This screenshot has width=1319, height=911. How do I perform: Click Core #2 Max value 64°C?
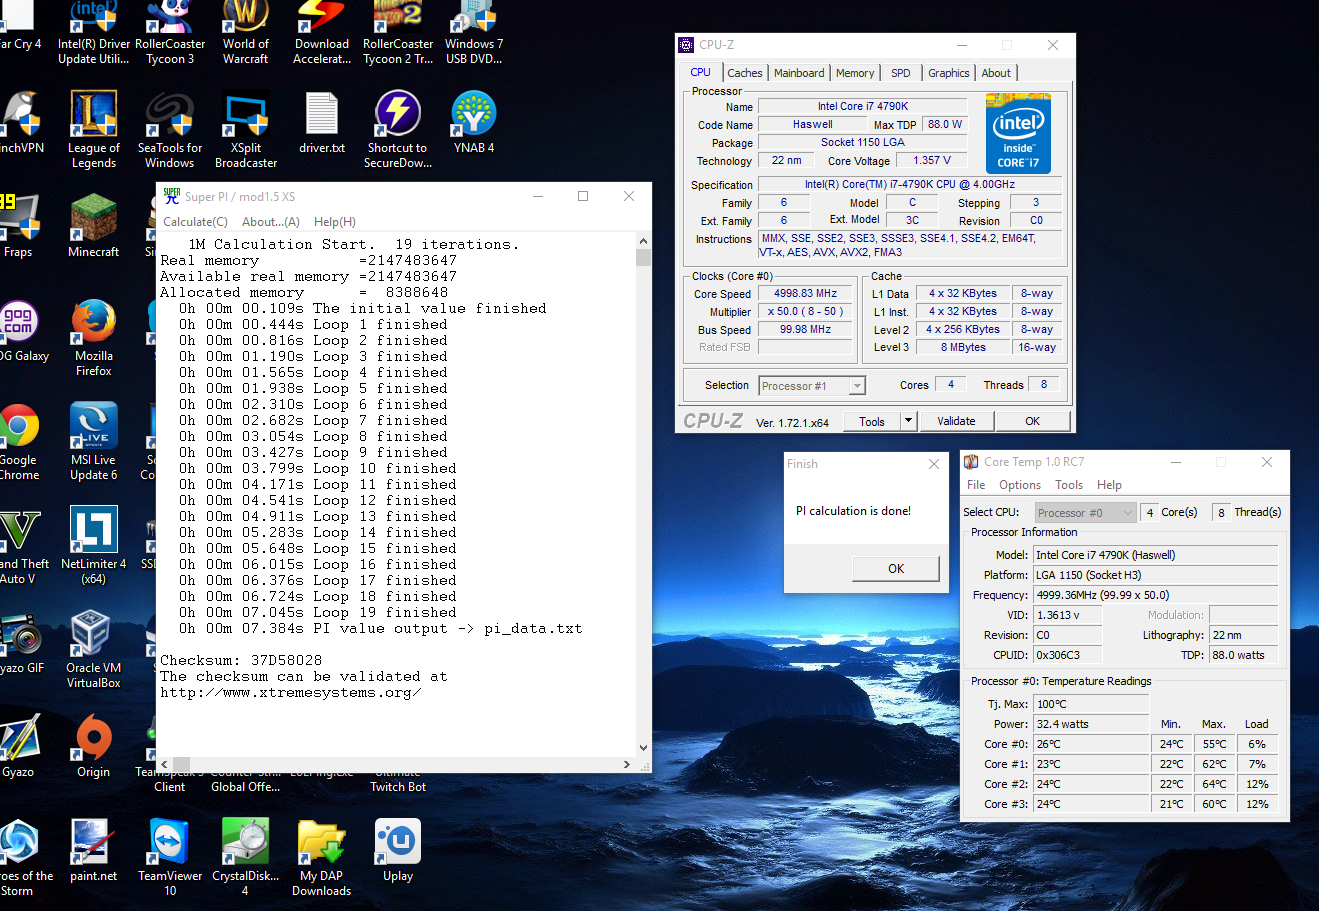coord(1214,784)
